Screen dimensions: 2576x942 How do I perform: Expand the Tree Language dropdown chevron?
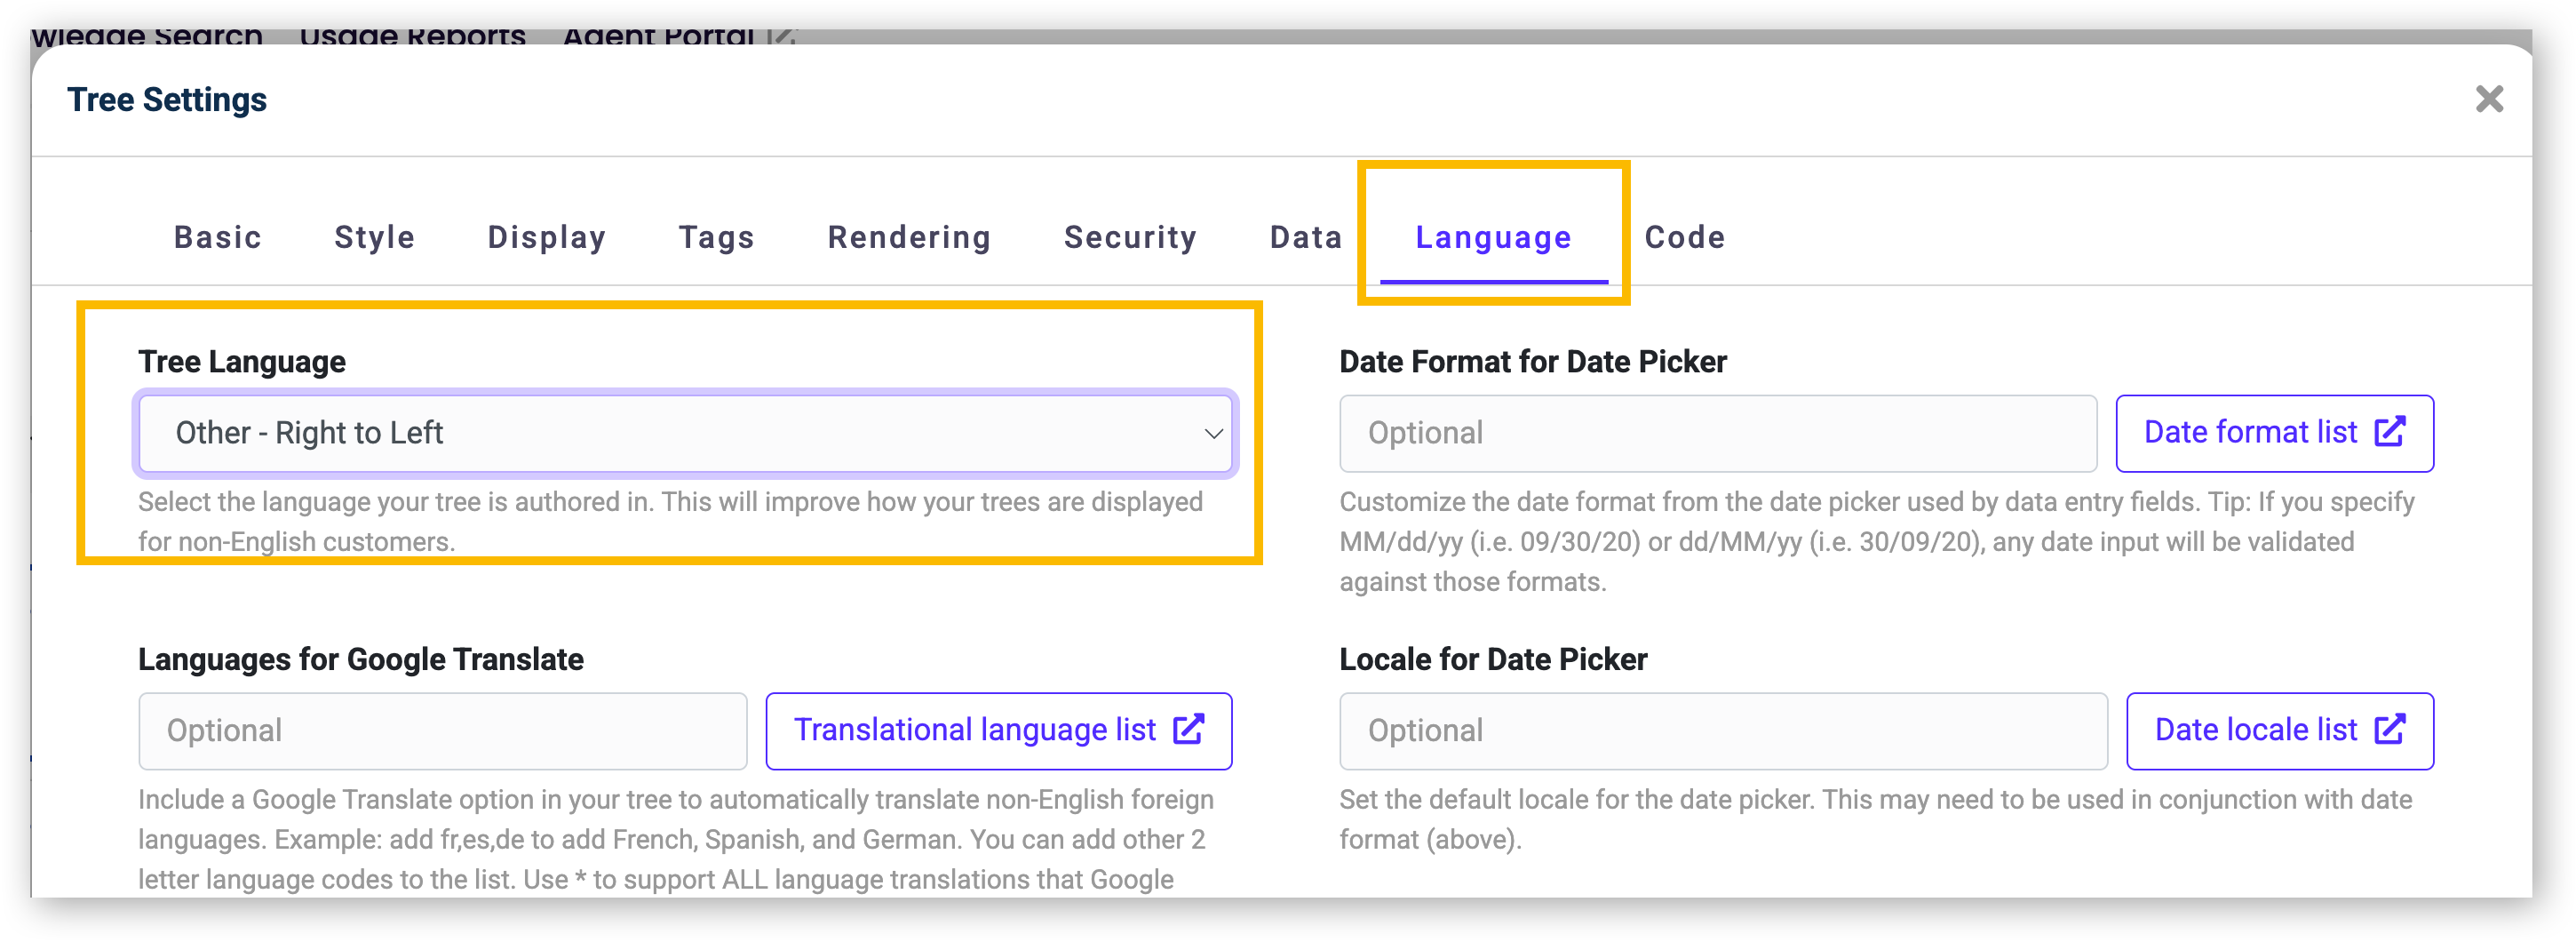click(1213, 434)
